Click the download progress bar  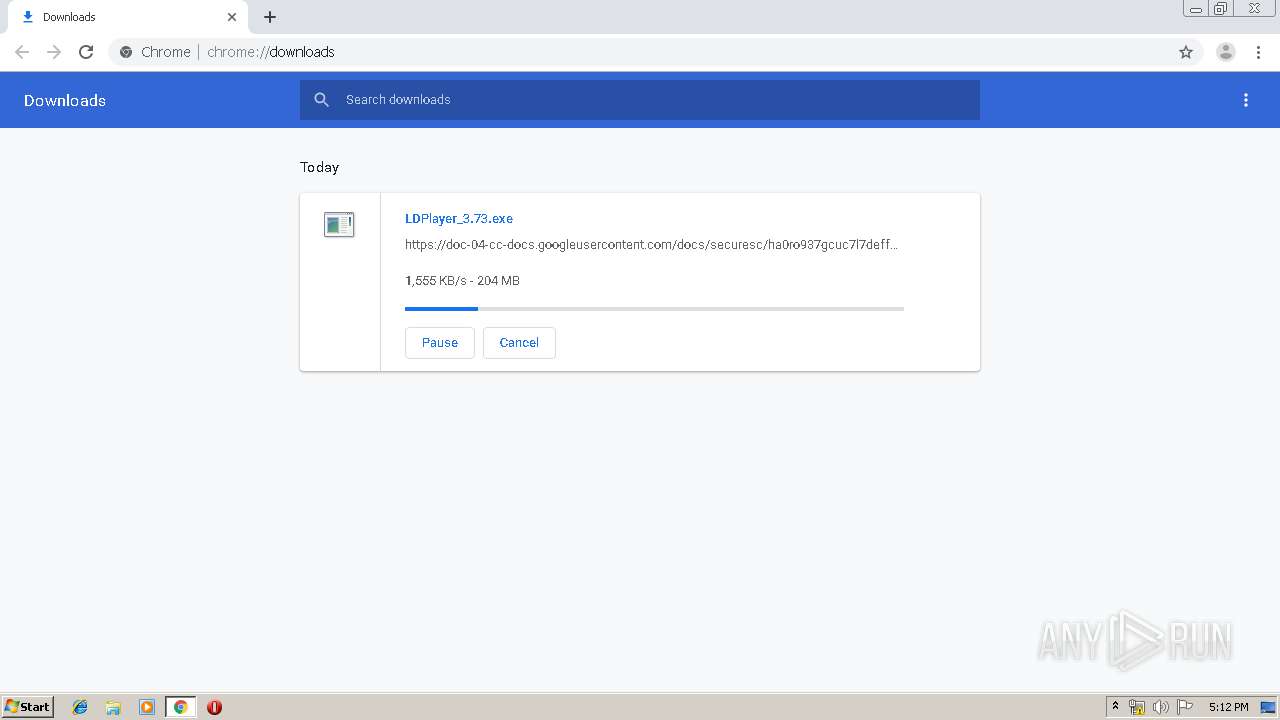point(654,309)
